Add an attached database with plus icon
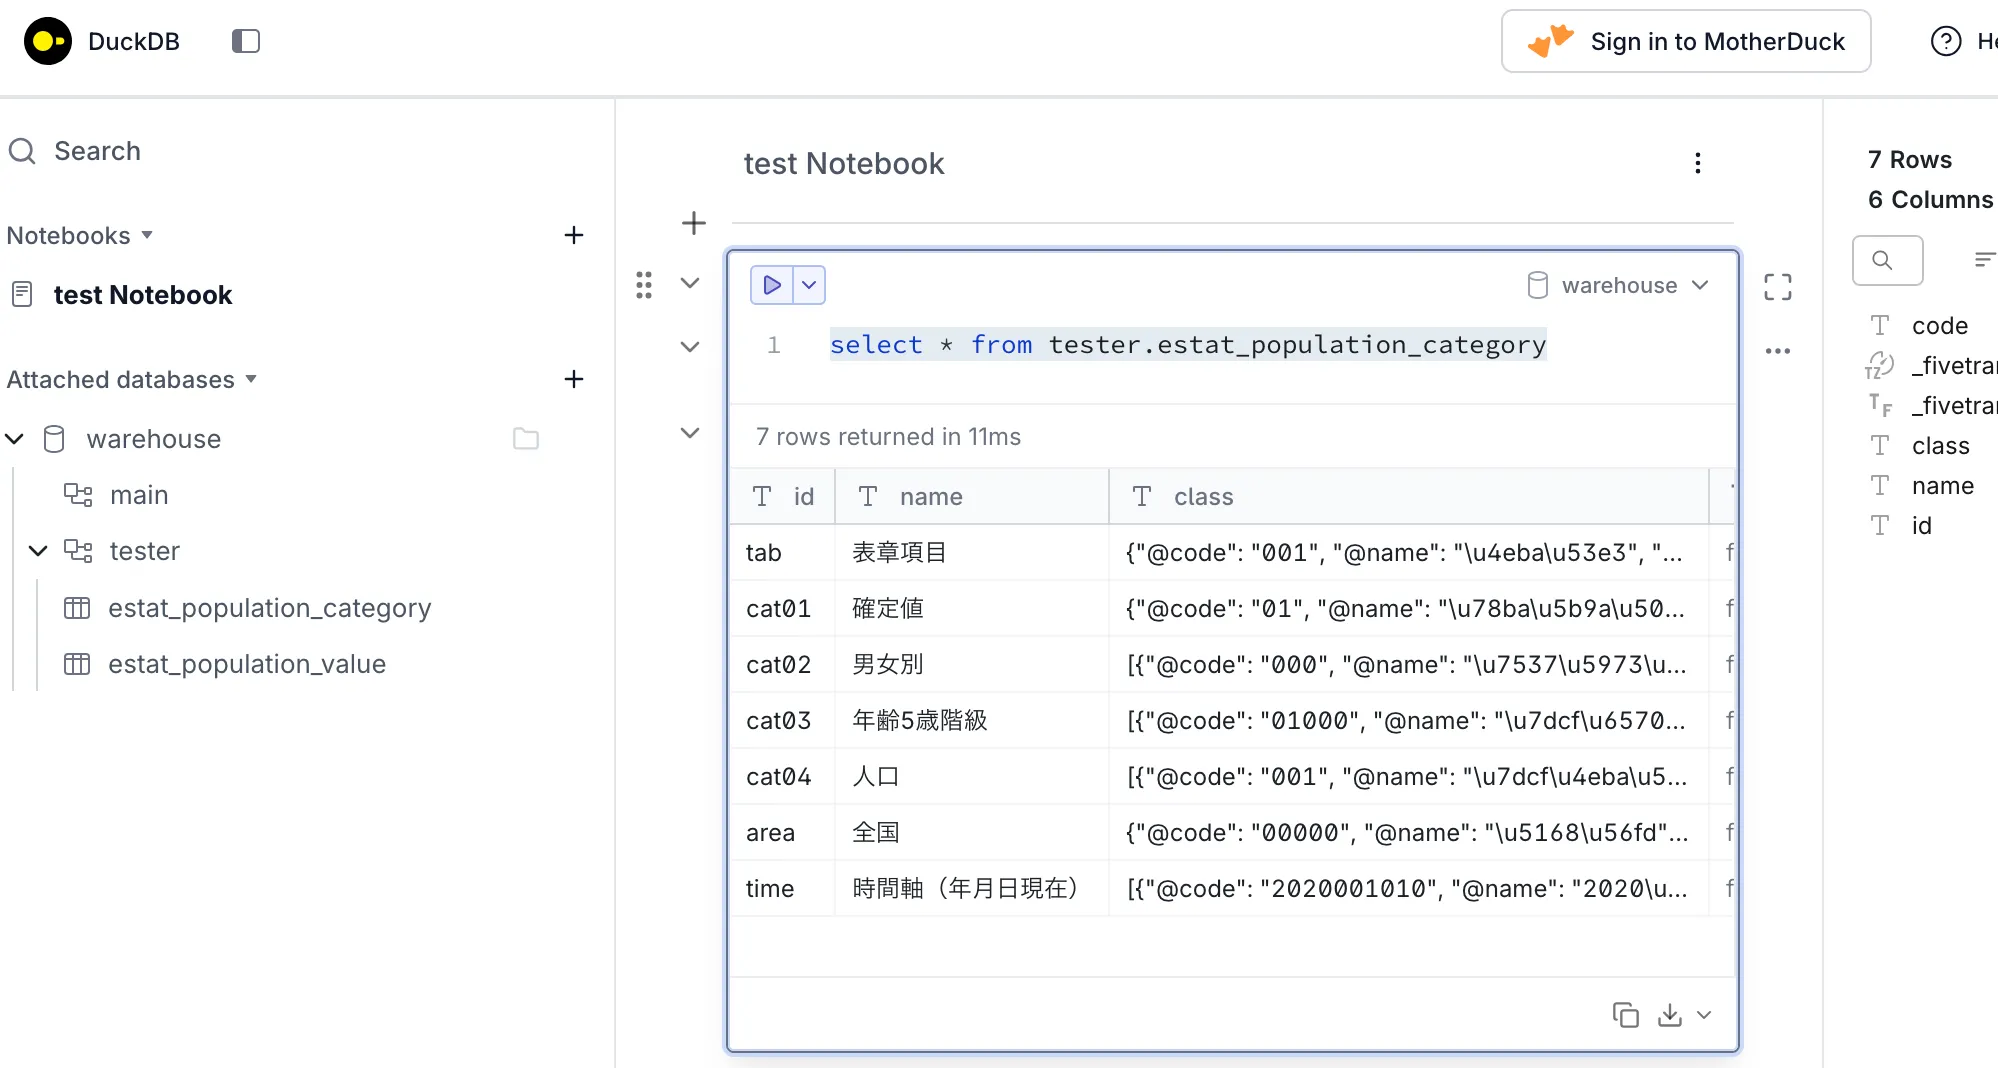Image resolution: width=1998 pixels, height=1068 pixels. click(x=574, y=379)
